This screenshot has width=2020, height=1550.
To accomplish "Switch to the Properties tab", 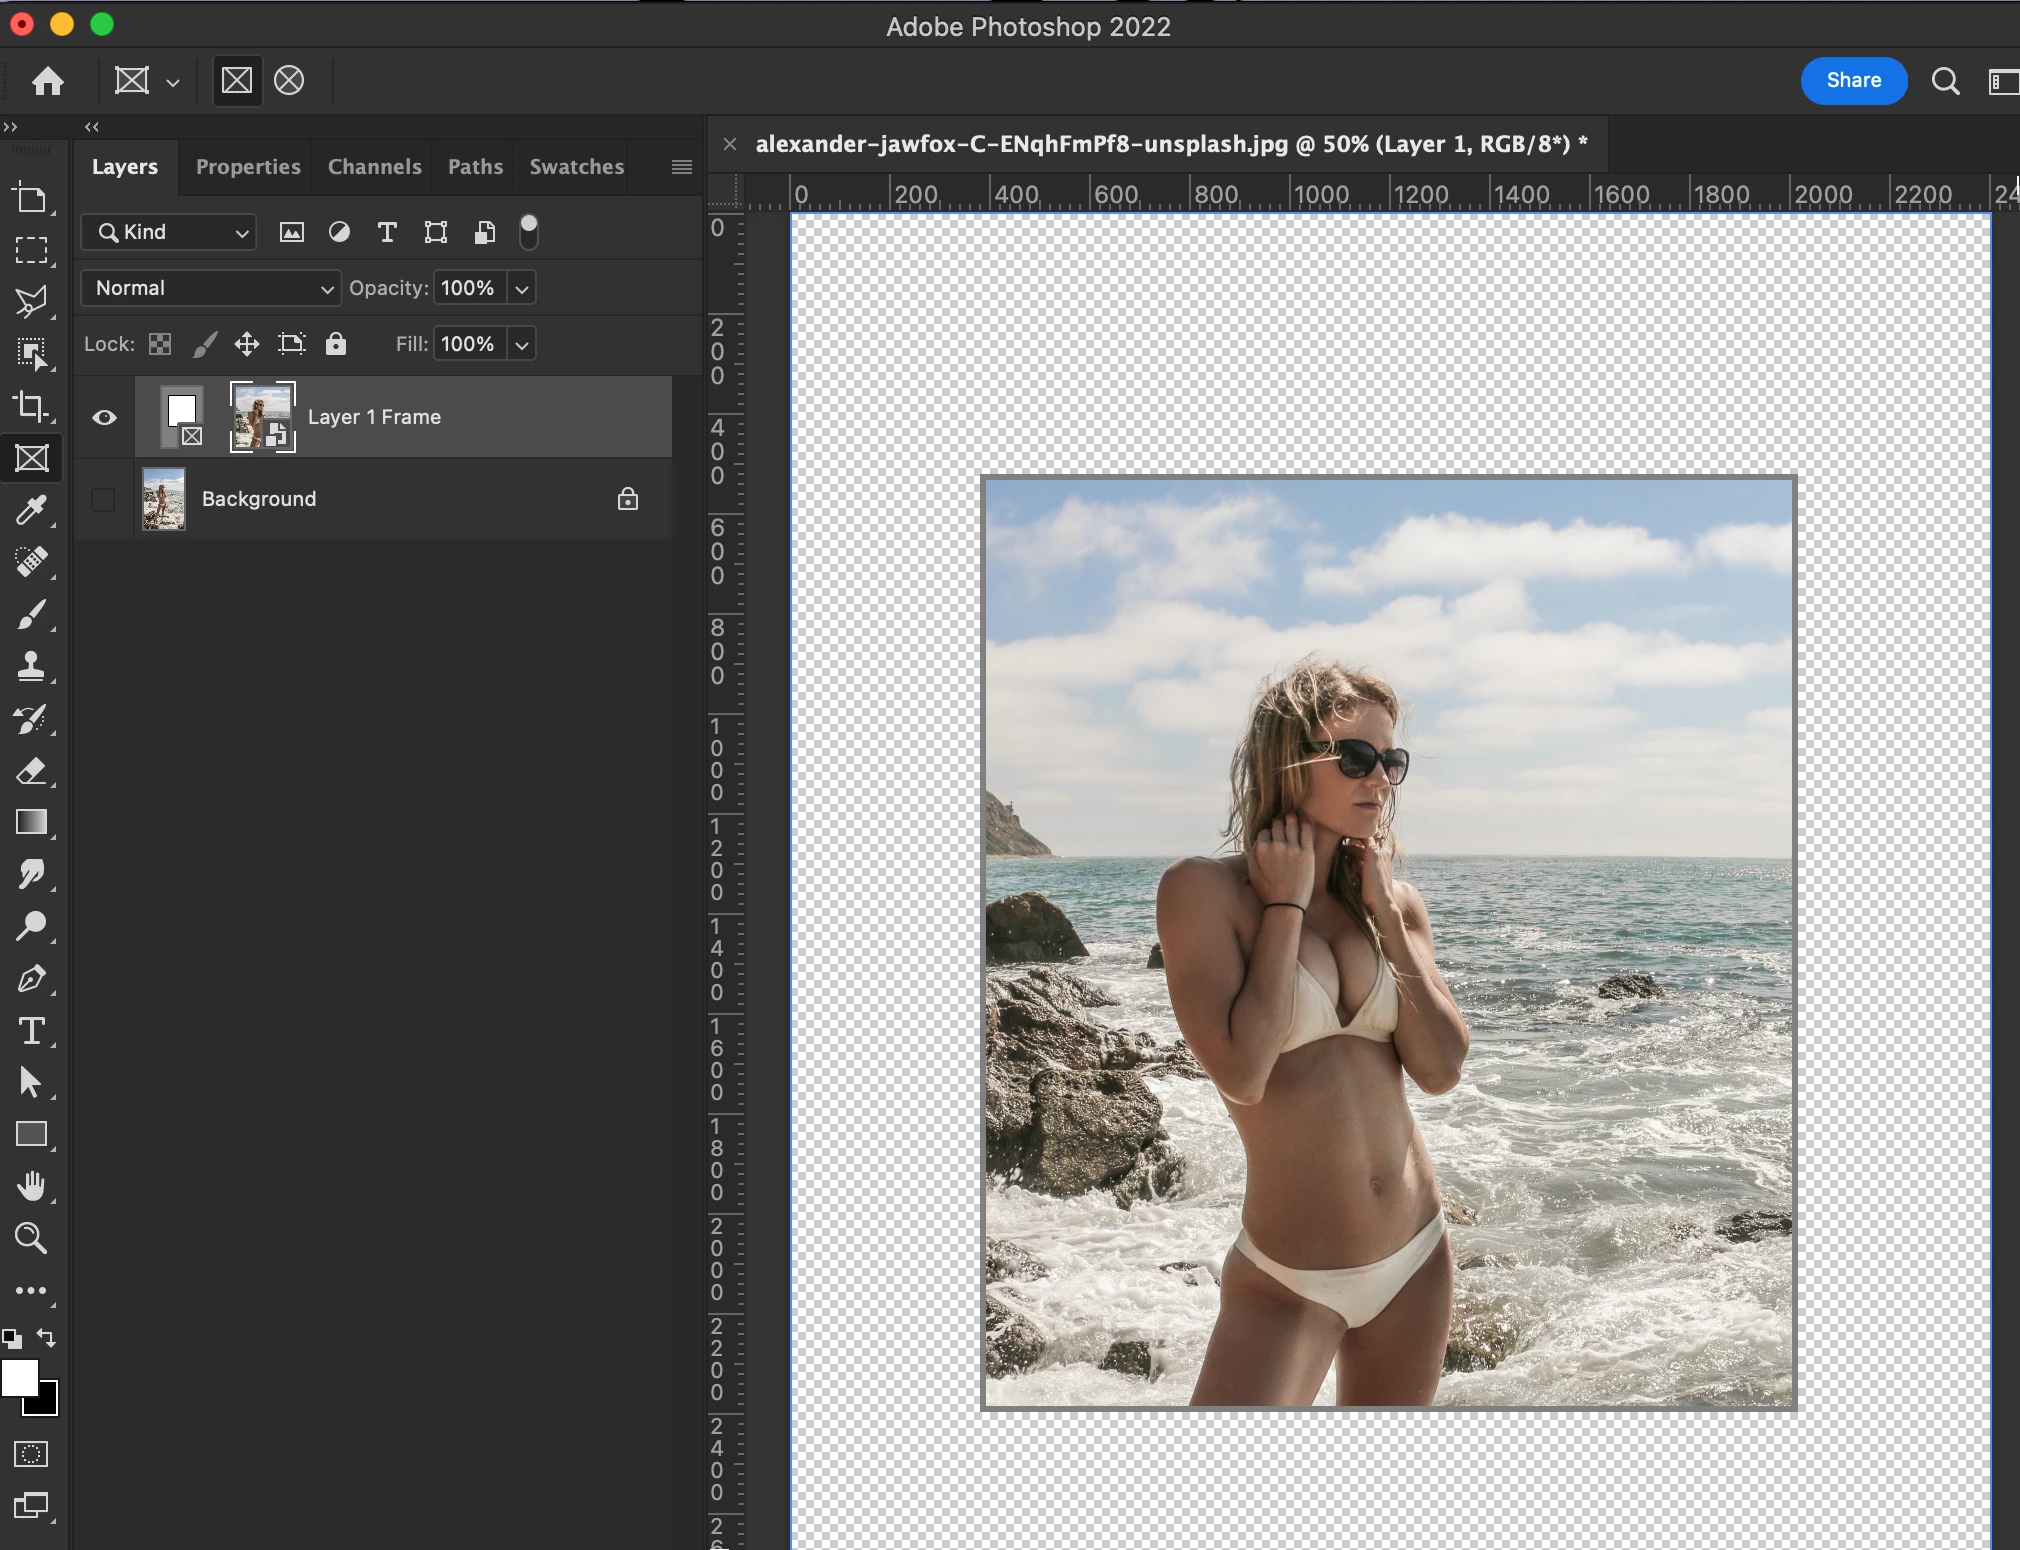I will pos(248,167).
